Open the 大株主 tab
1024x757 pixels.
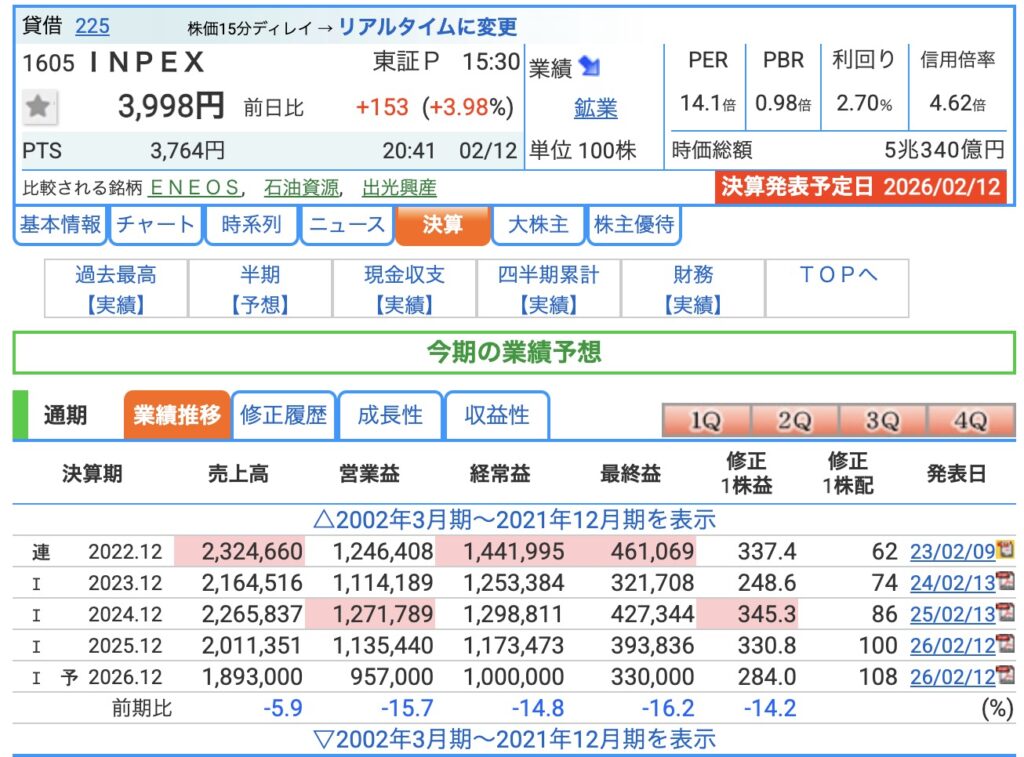pos(538,225)
